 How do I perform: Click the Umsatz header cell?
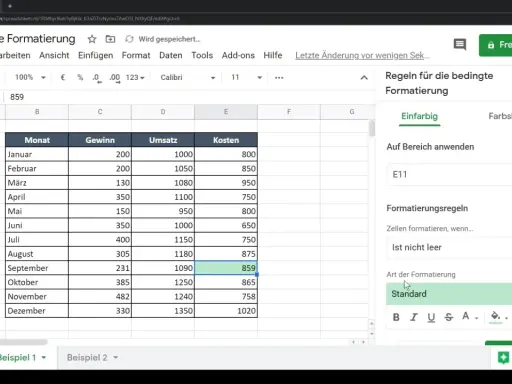(x=163, y=140)
